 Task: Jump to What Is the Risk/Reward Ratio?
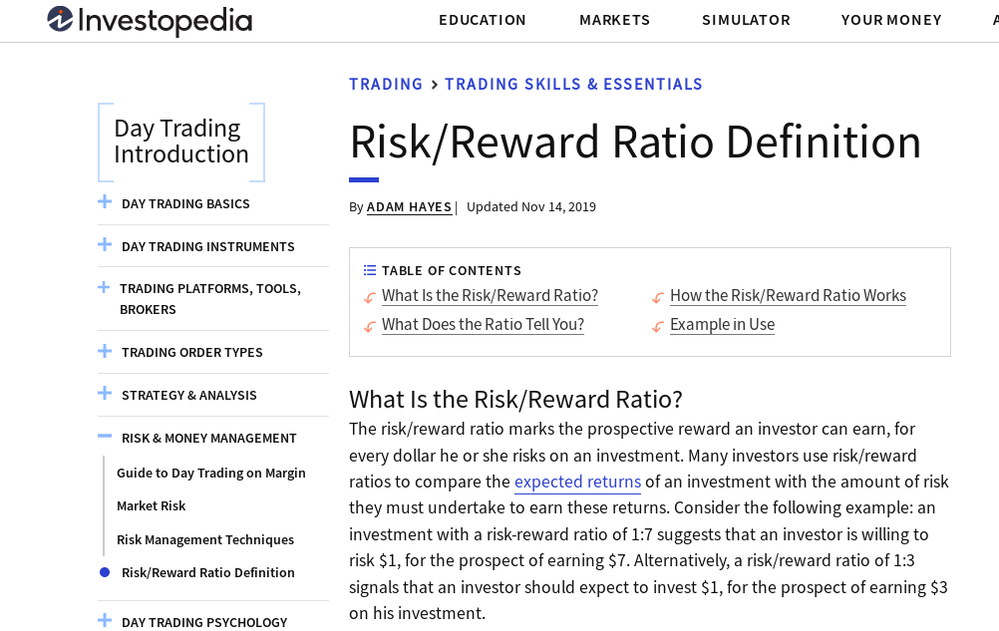tap(490, 296)
